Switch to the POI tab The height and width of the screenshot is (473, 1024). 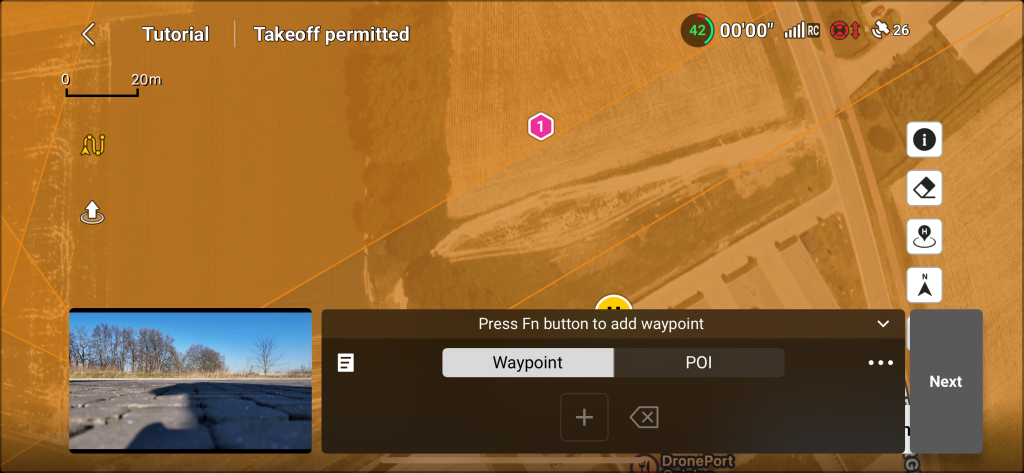point(699,363)
